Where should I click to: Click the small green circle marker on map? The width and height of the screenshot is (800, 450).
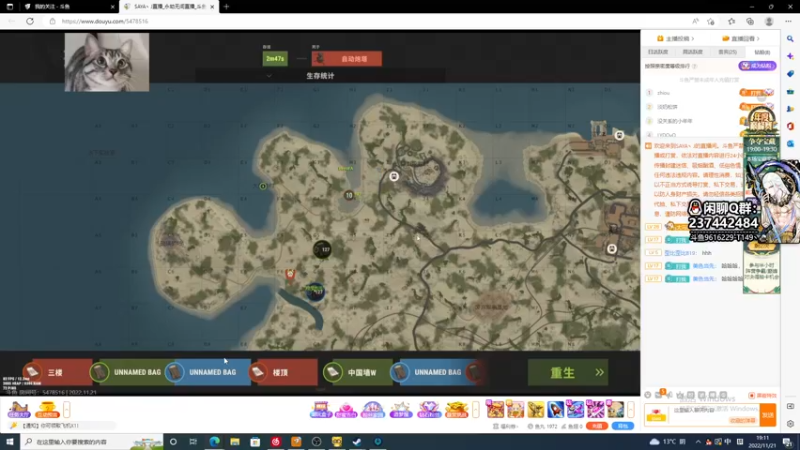(x=263, y=186)
